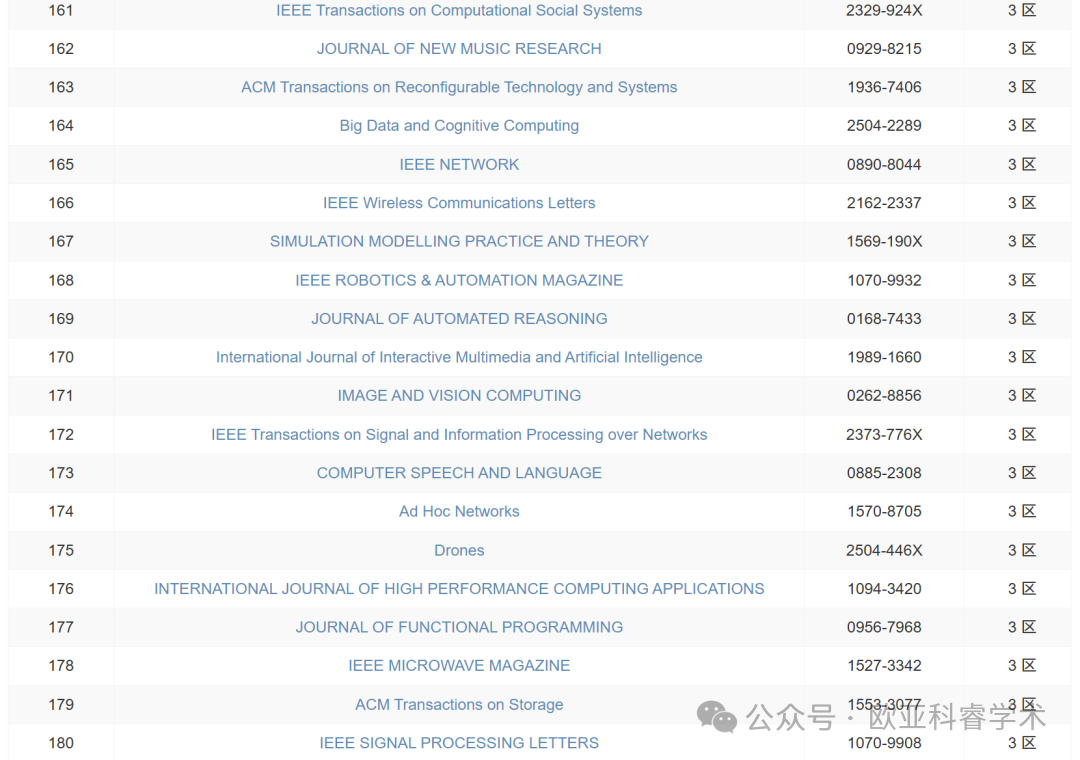Viewport: 1080px width, 760px height.
Task: Click ISSN 1070-9932
Action: coord(884,280)
